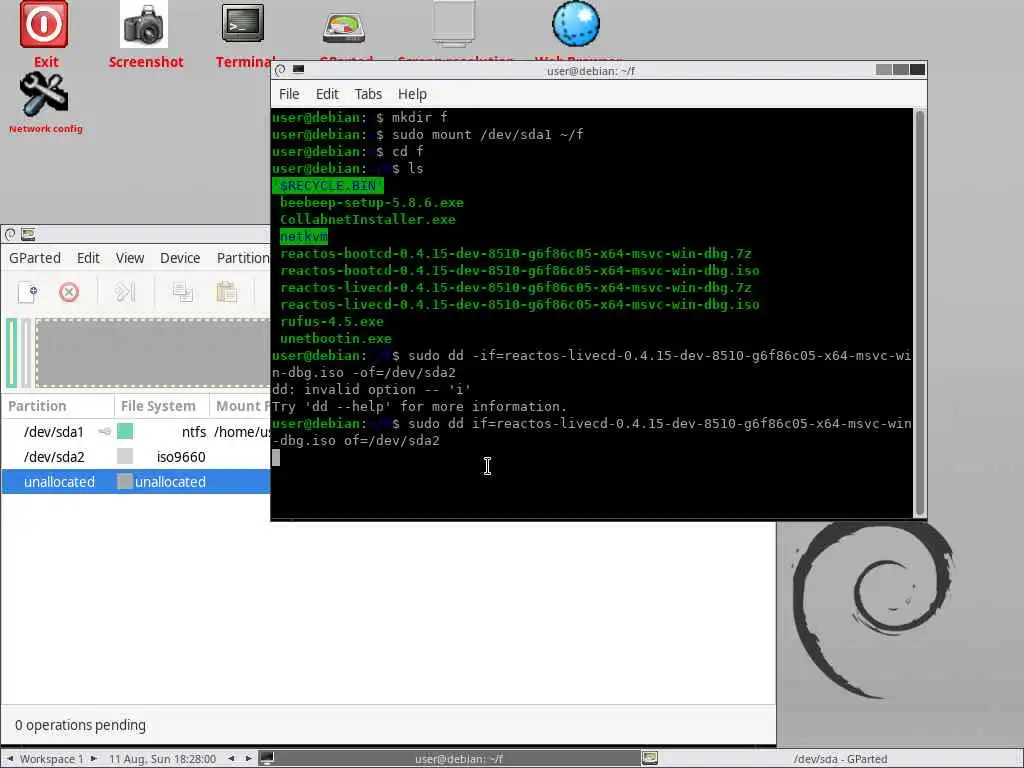Click the '$RECYCLE.BIN' entry in the terminal
Image resolution: width=1024 pixels, height=768 pixels.
click(328, 185)
